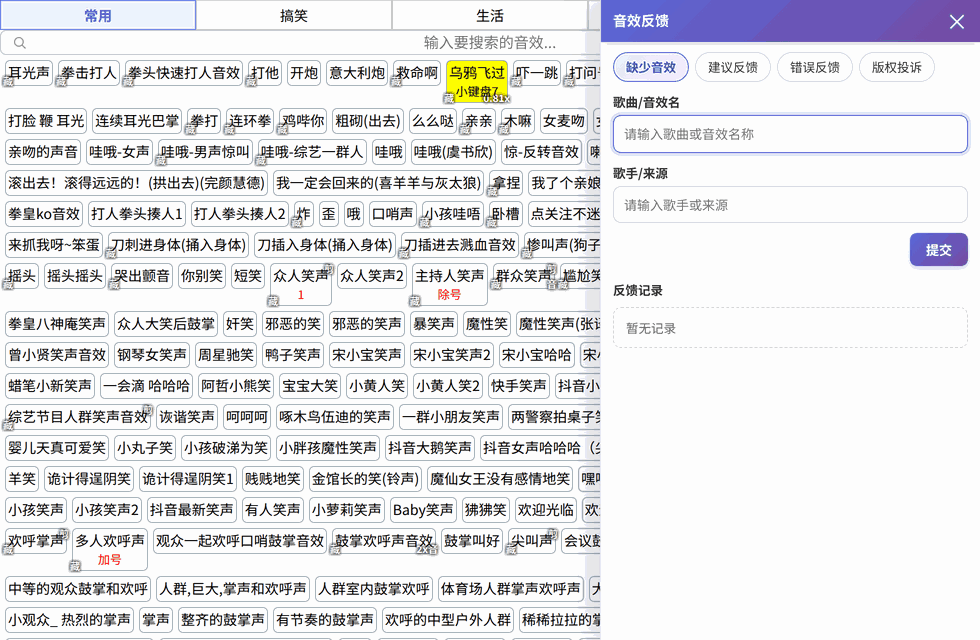Play the 短笑 sound effect
Viewport: 980px width, 640px height.
248,276
